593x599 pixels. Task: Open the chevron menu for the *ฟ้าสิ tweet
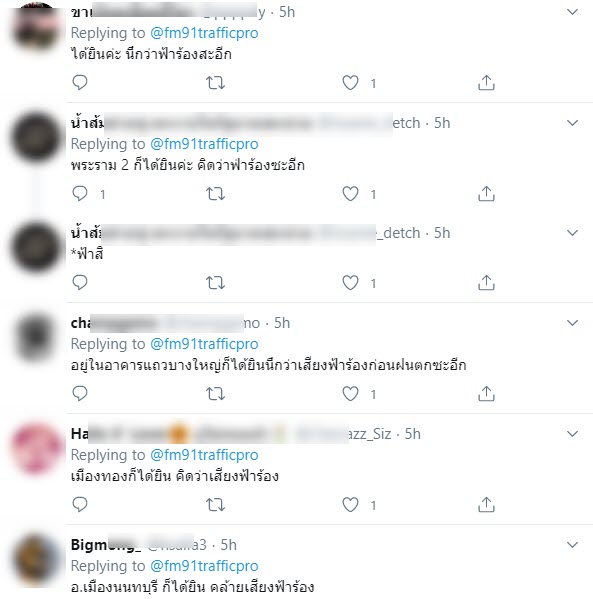572,233
